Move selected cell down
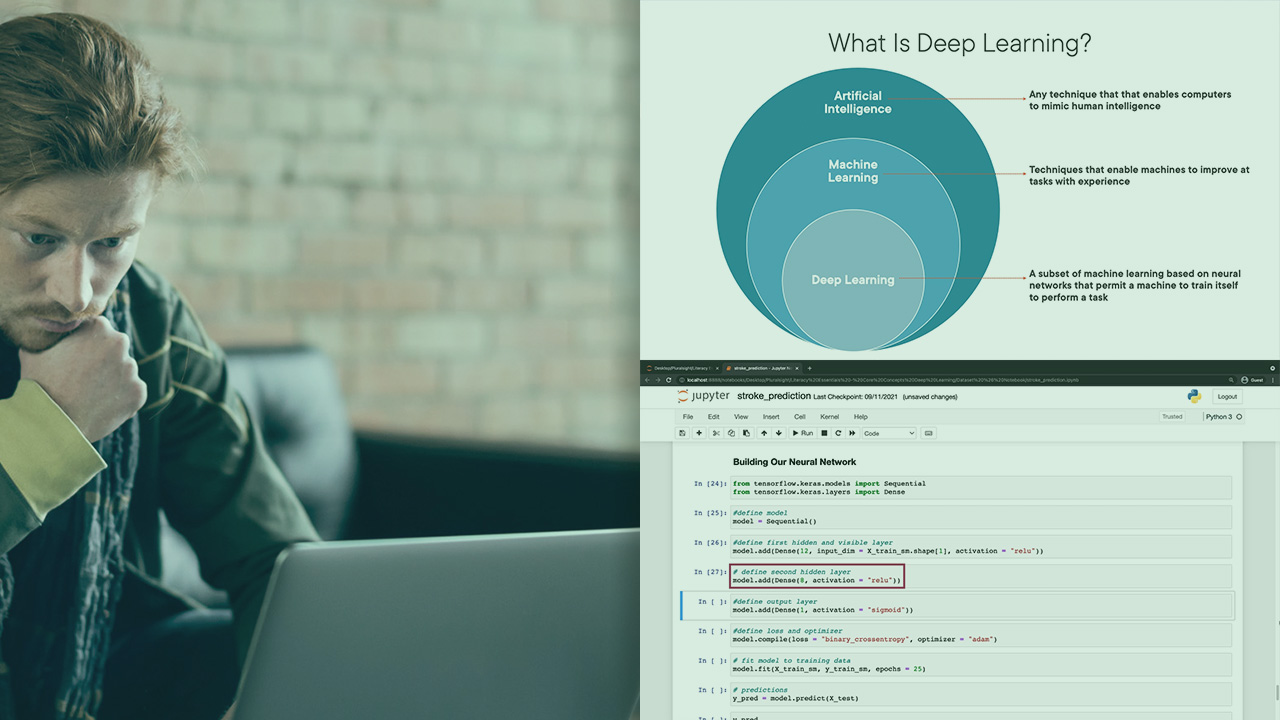Viewport: 1280px width, 720px height. 779,433
